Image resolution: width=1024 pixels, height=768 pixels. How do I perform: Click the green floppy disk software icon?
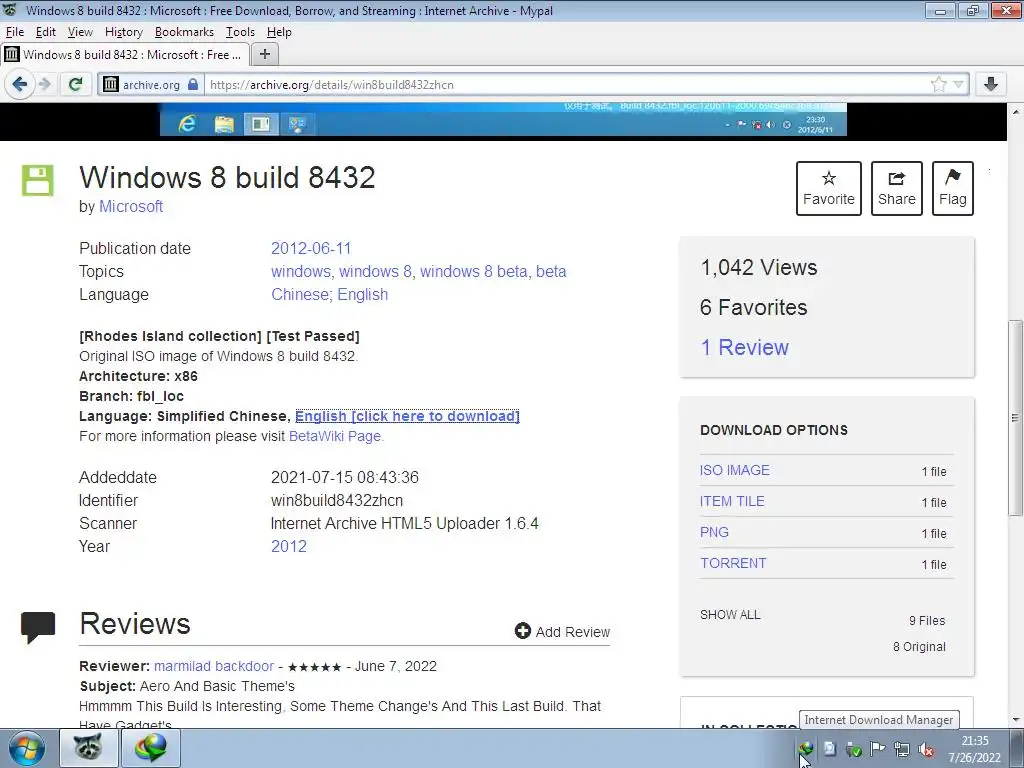pyautogui.click(x=38, y=180)
